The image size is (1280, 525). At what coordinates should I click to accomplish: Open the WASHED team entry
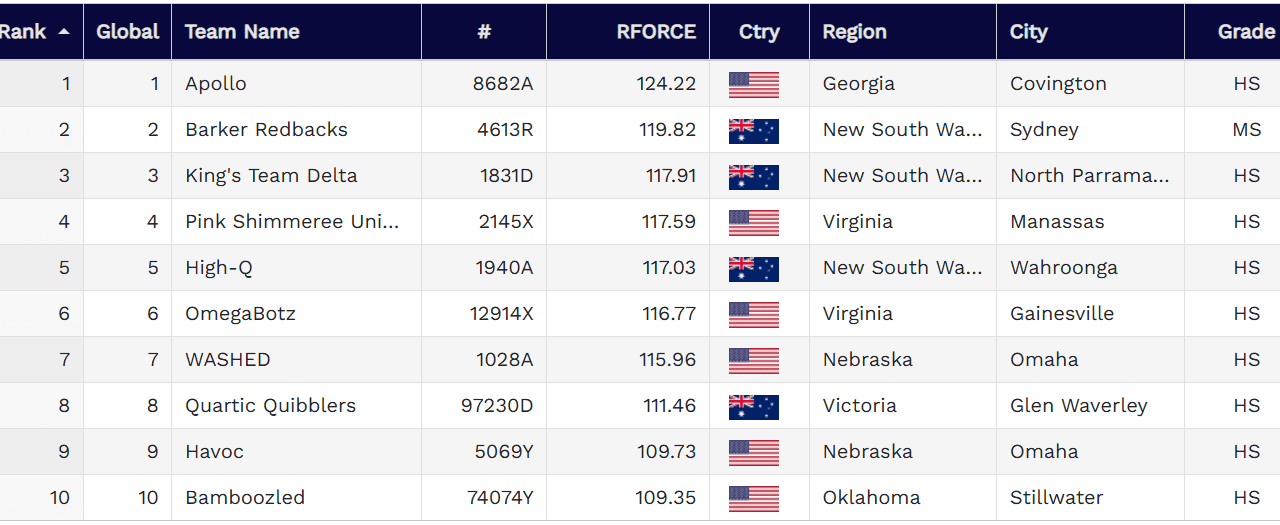click(x=228, y=360)
